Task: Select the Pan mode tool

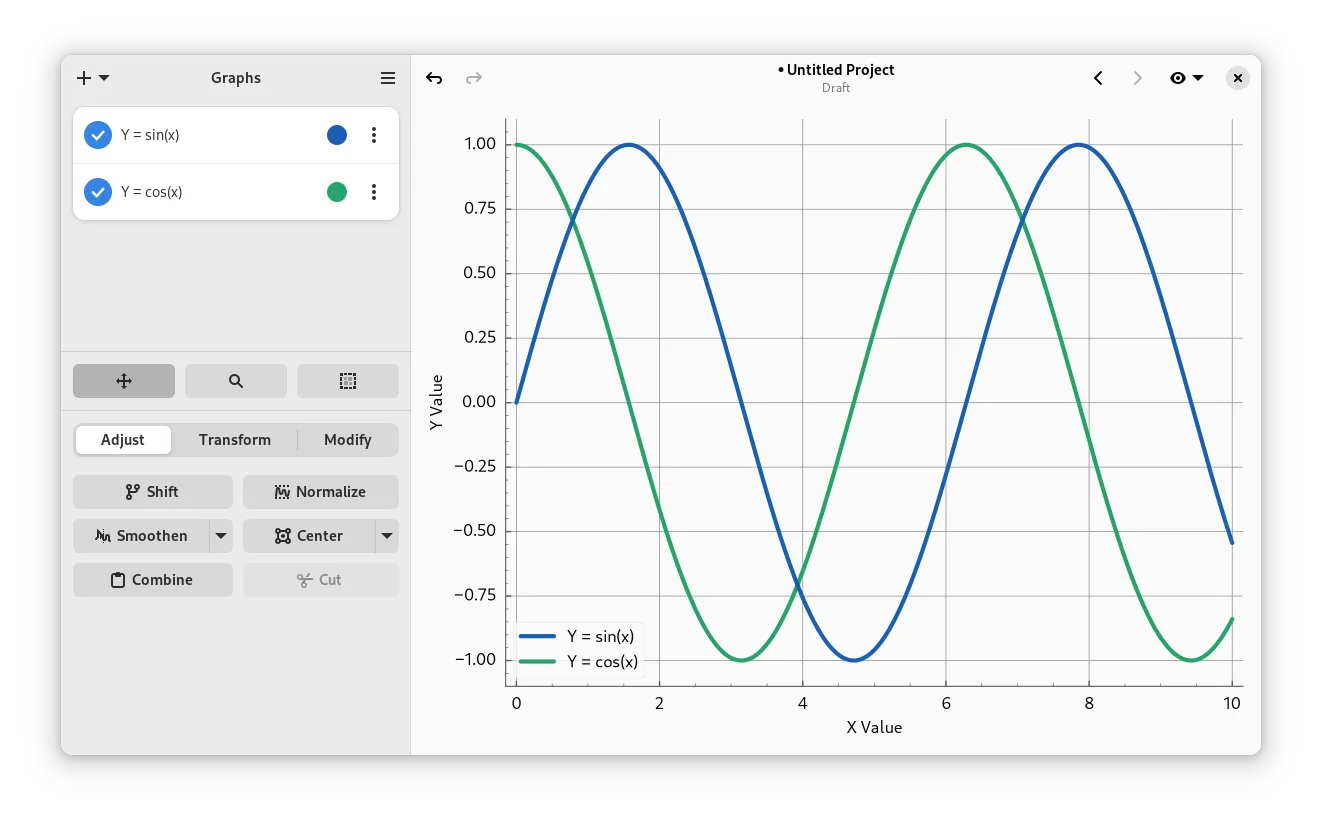Action: point(124,381)
